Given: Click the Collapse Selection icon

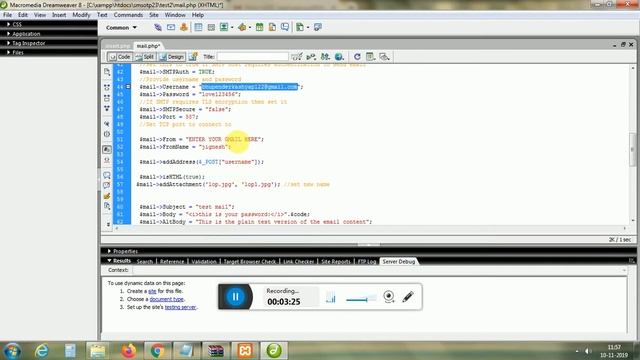Looking at the screenshot, I should pos(107,98).
